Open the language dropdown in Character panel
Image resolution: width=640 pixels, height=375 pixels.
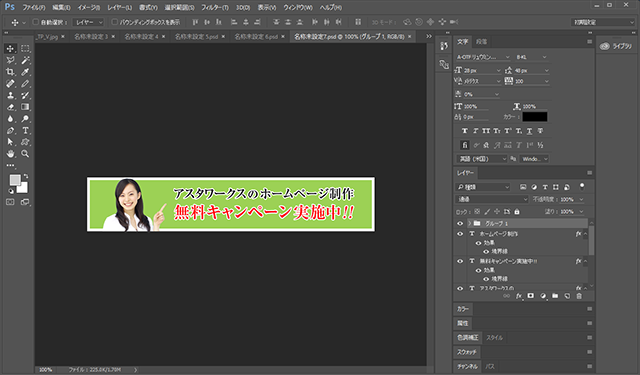[482, 159]
